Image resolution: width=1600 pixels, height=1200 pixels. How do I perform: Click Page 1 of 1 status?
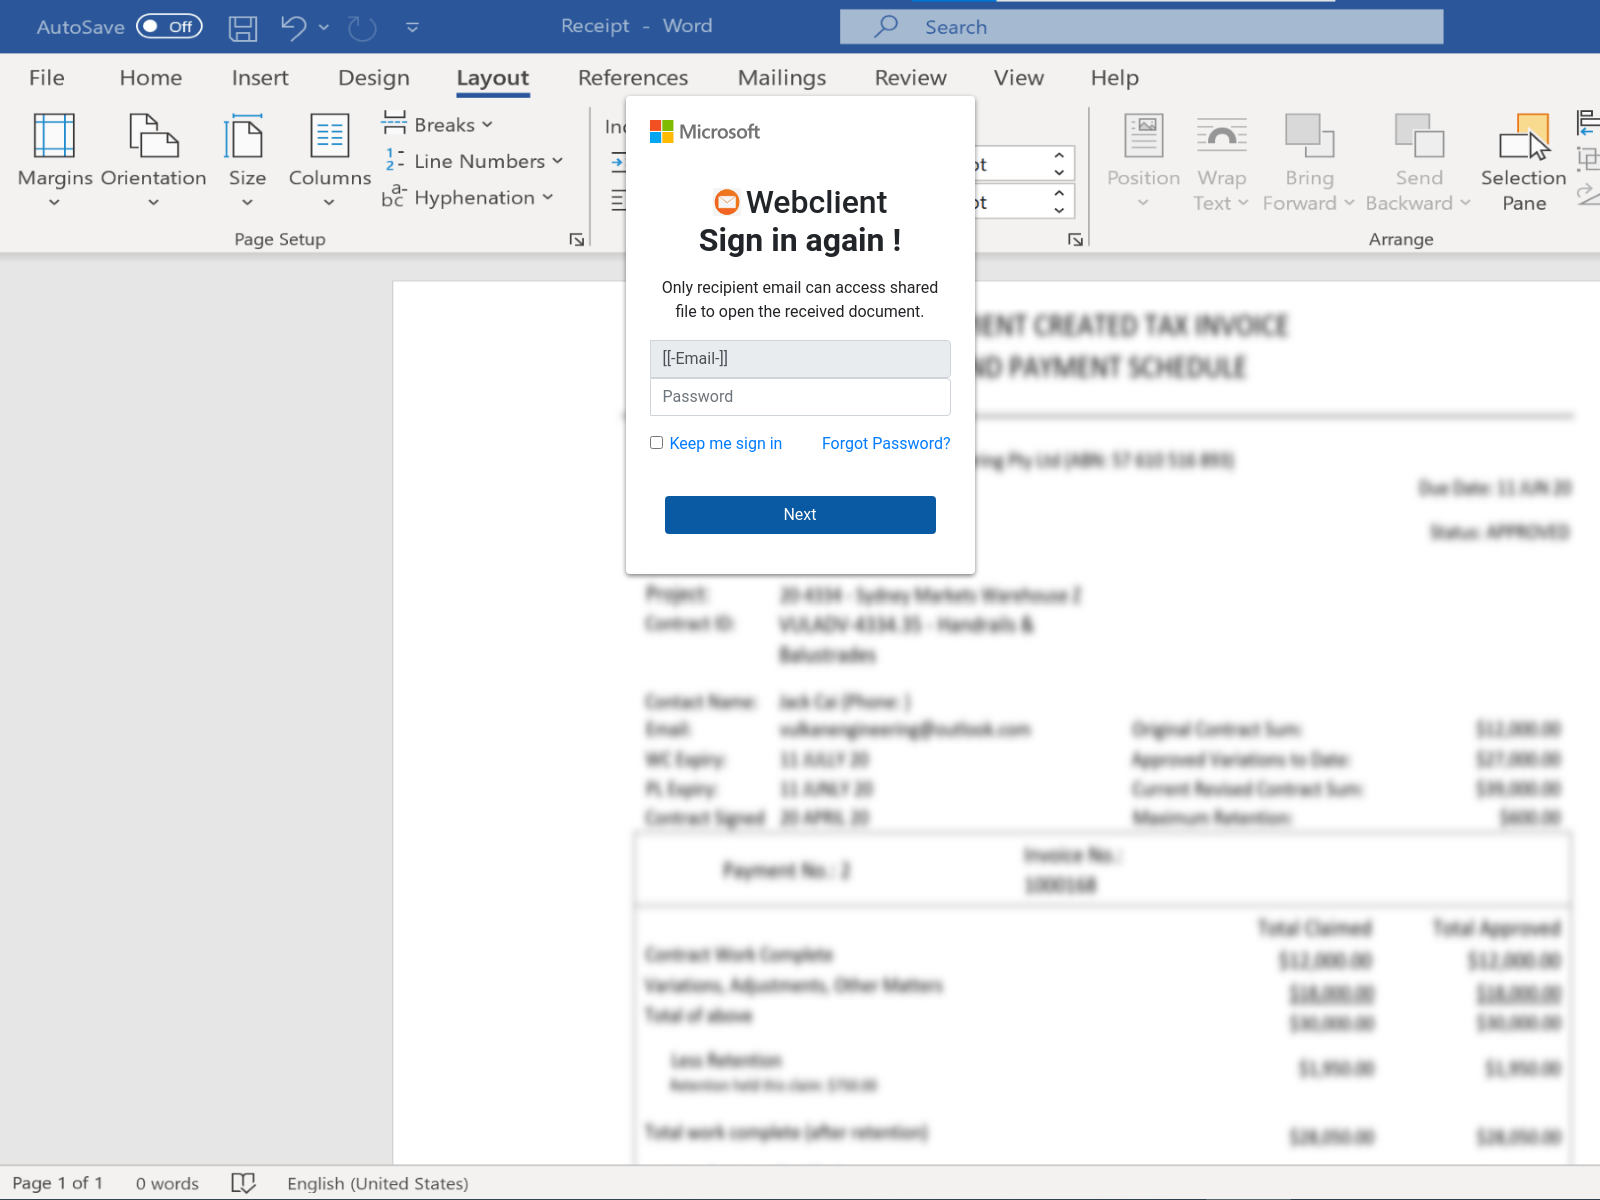point(58,1184)
